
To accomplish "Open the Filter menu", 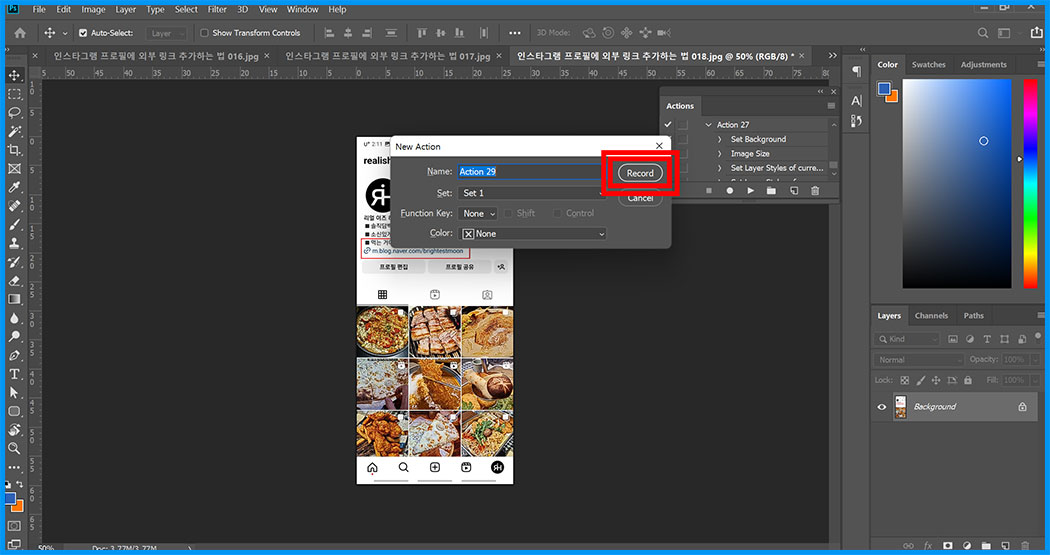I will coord(217,9).
